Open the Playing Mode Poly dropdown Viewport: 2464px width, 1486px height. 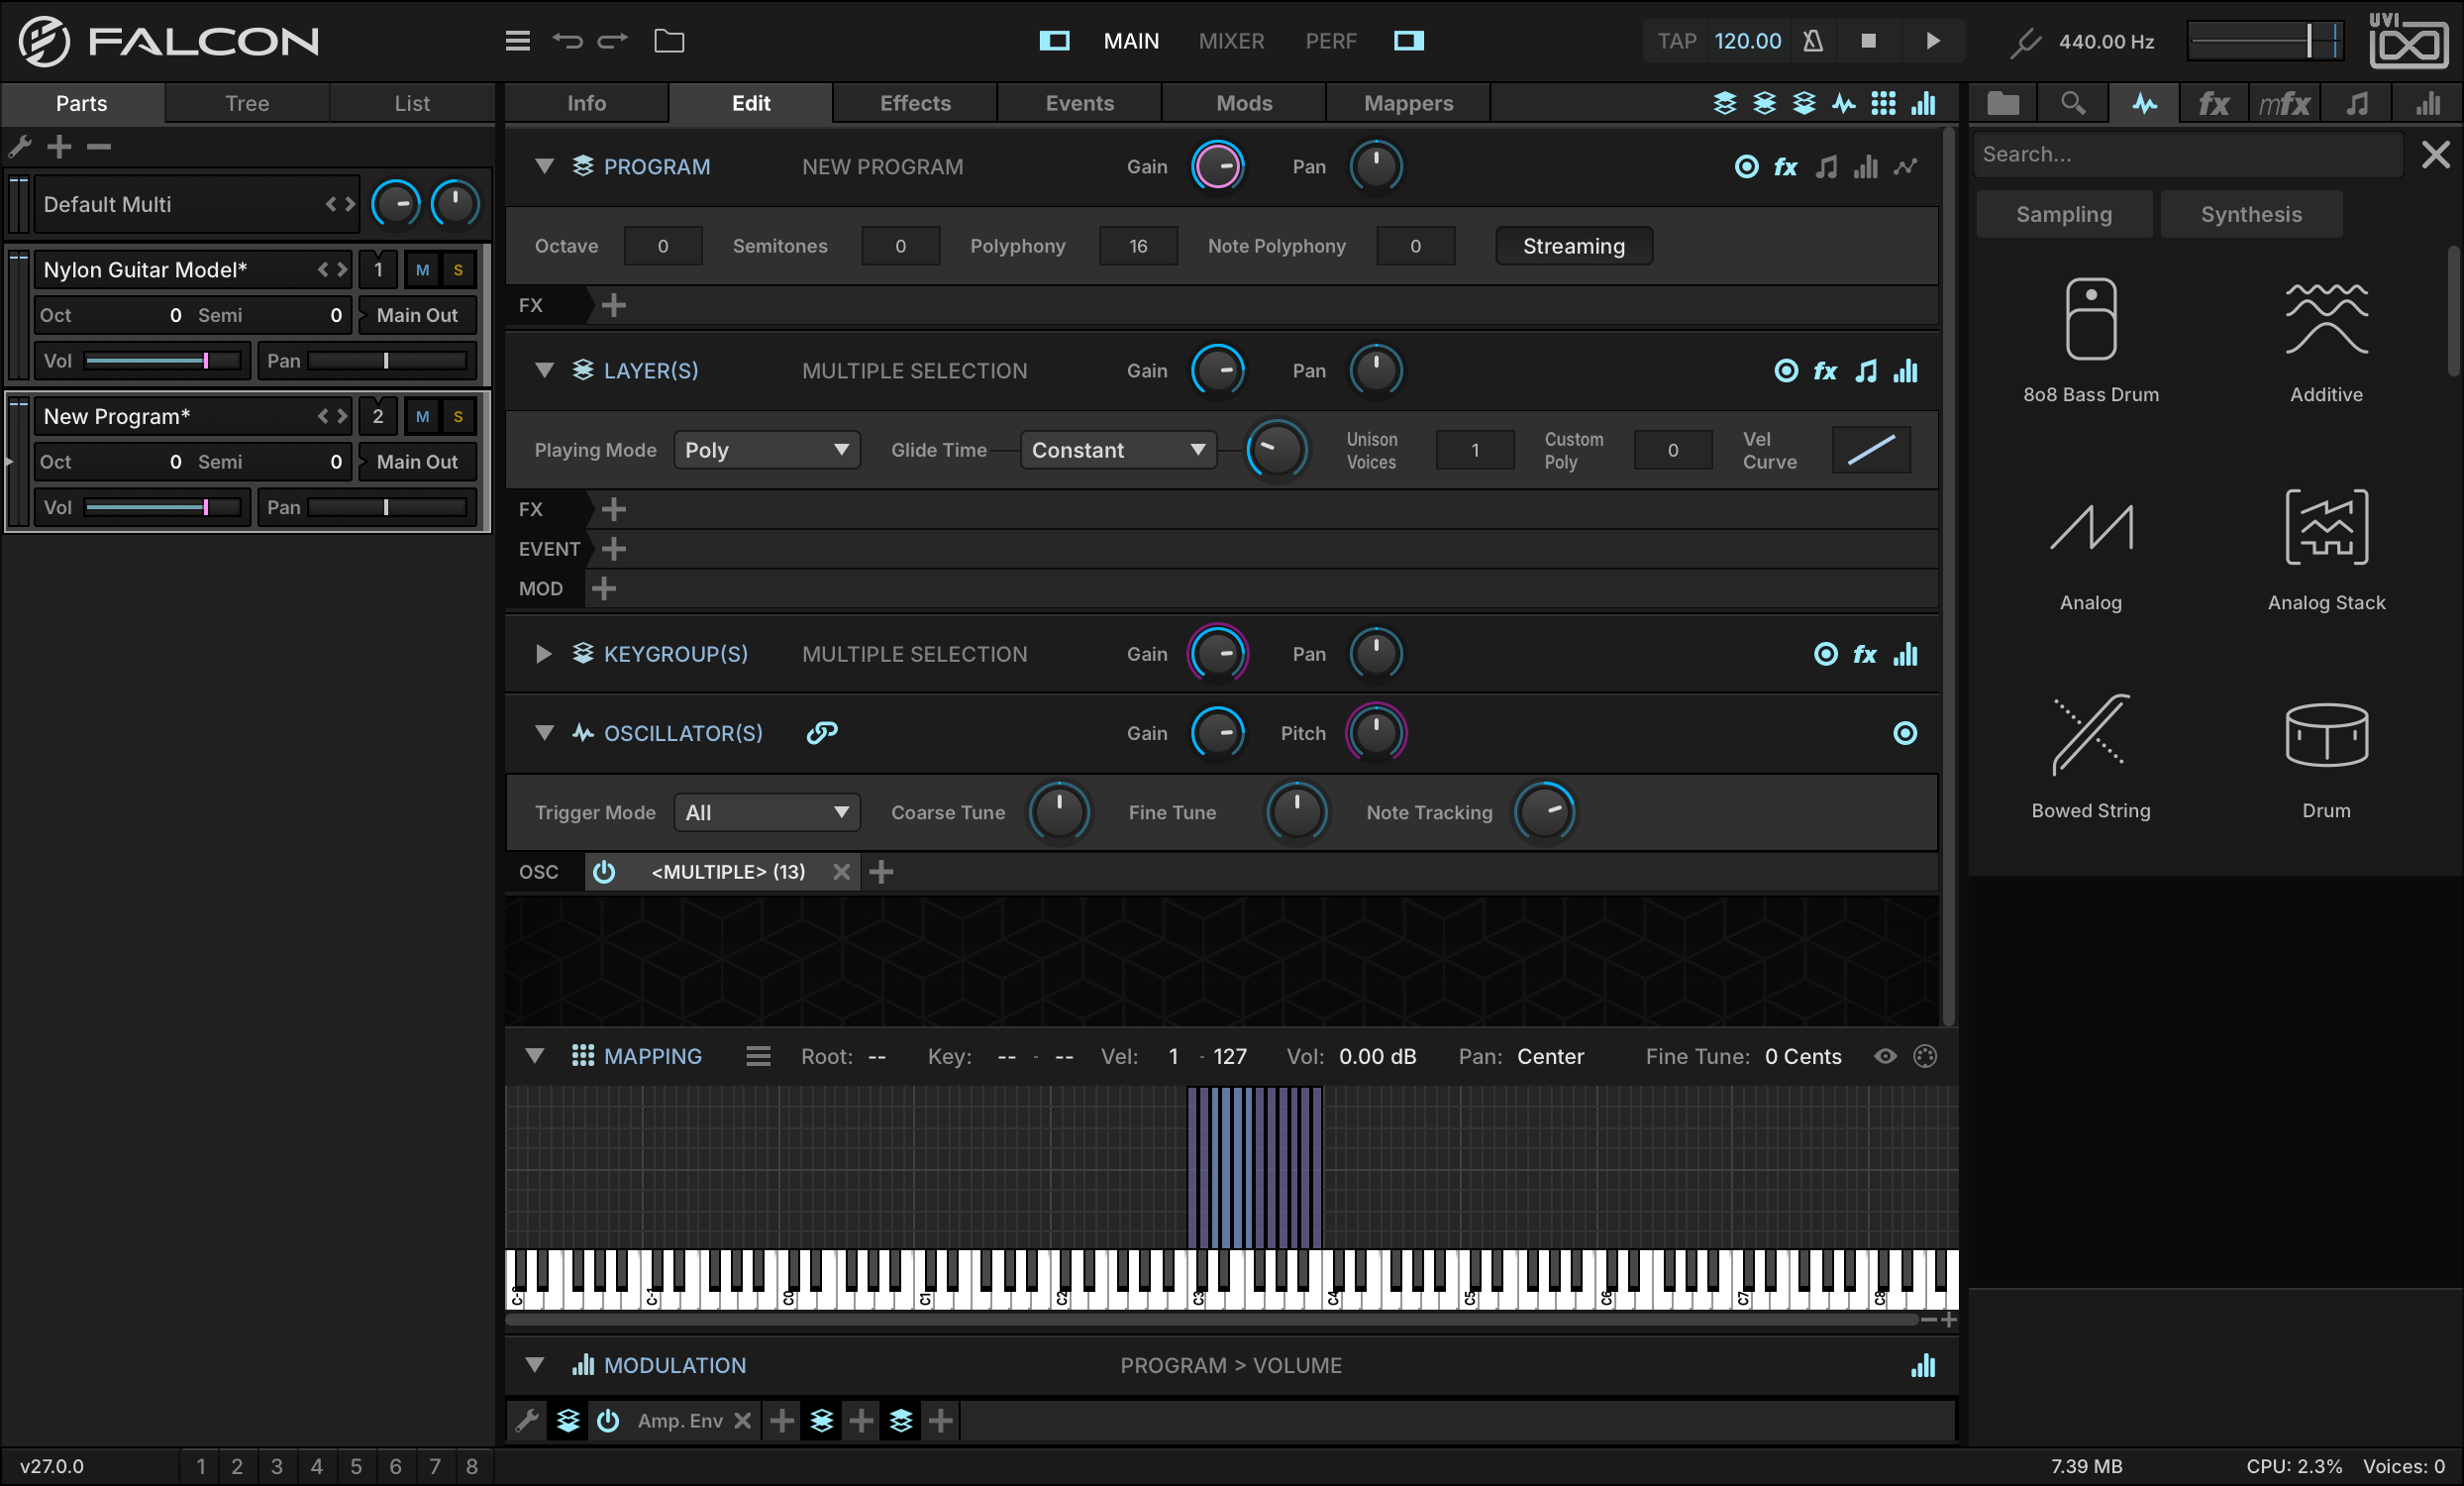(766, 450)
